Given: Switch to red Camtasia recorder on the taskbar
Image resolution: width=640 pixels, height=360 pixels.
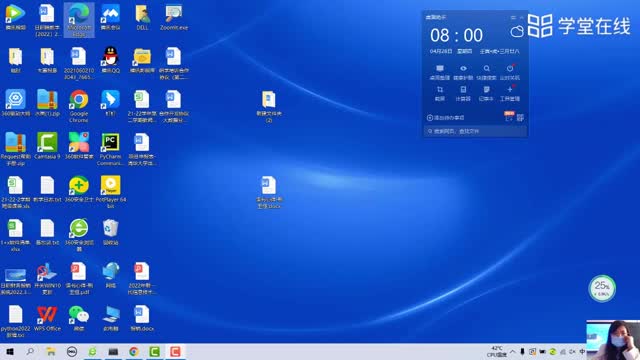Looking at the screenshot, I should (x=175, y=351).
